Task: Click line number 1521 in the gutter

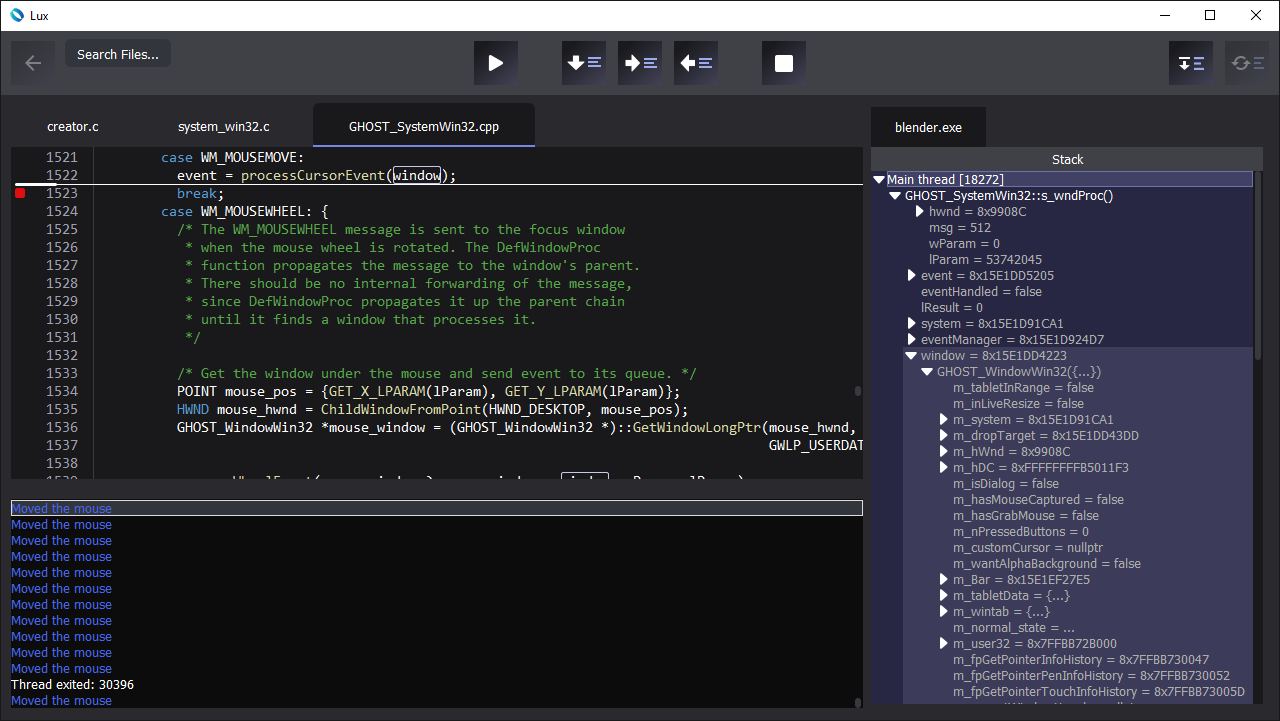Action: click(x=62, y=157)
